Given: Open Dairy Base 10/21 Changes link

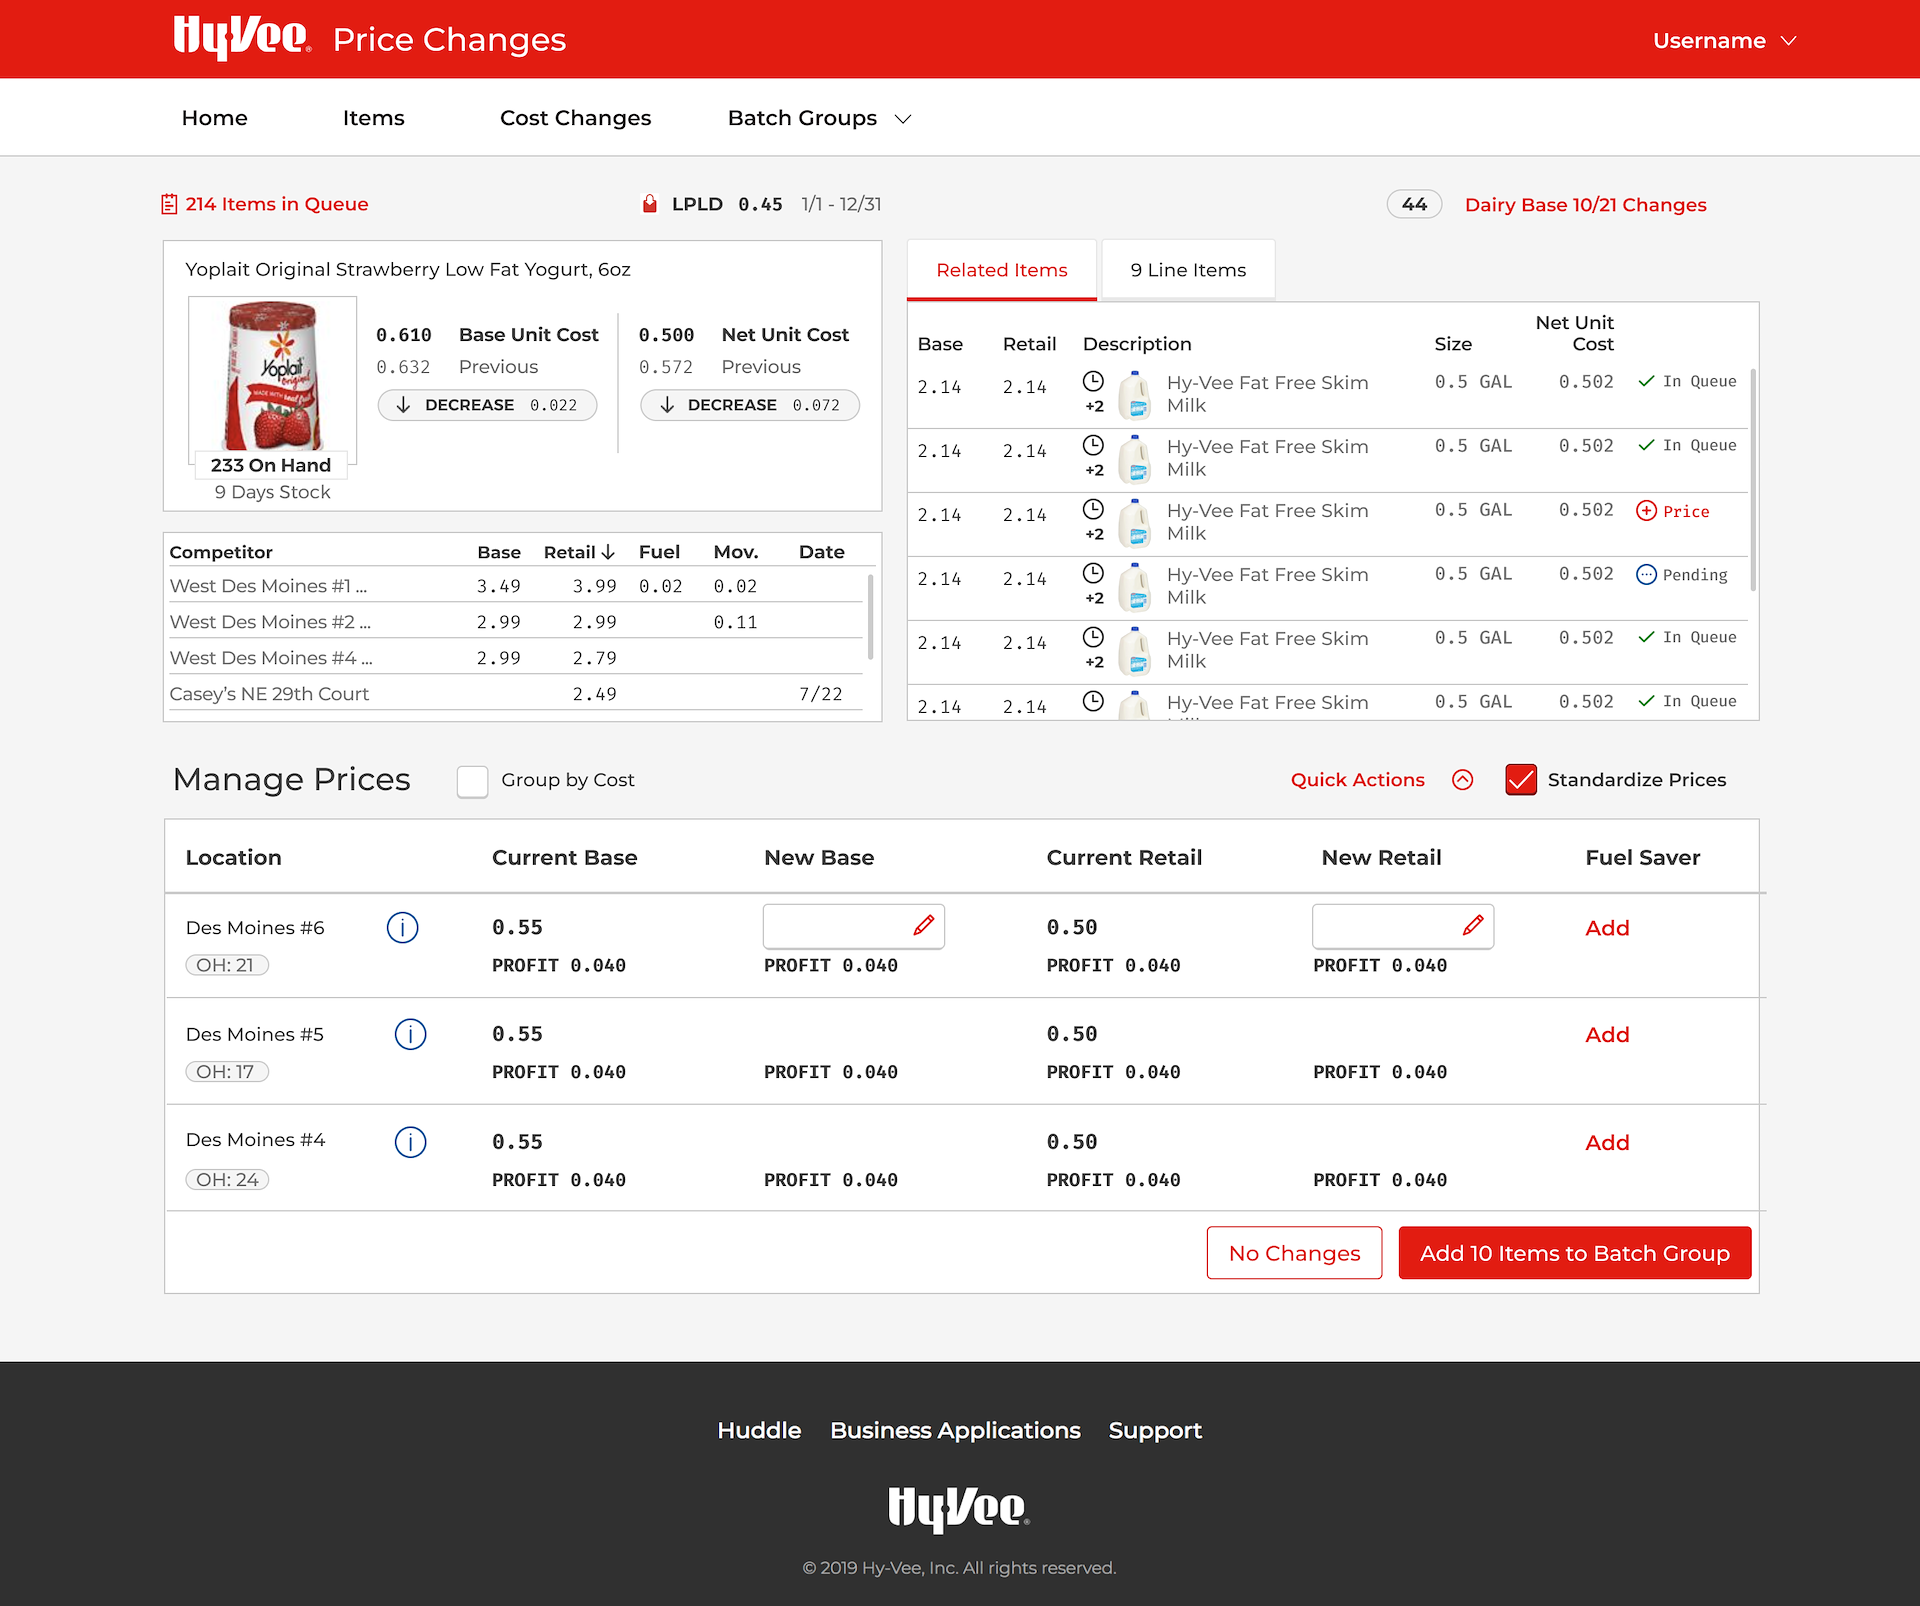Looking at the screenshot, I should [1585, 205].
